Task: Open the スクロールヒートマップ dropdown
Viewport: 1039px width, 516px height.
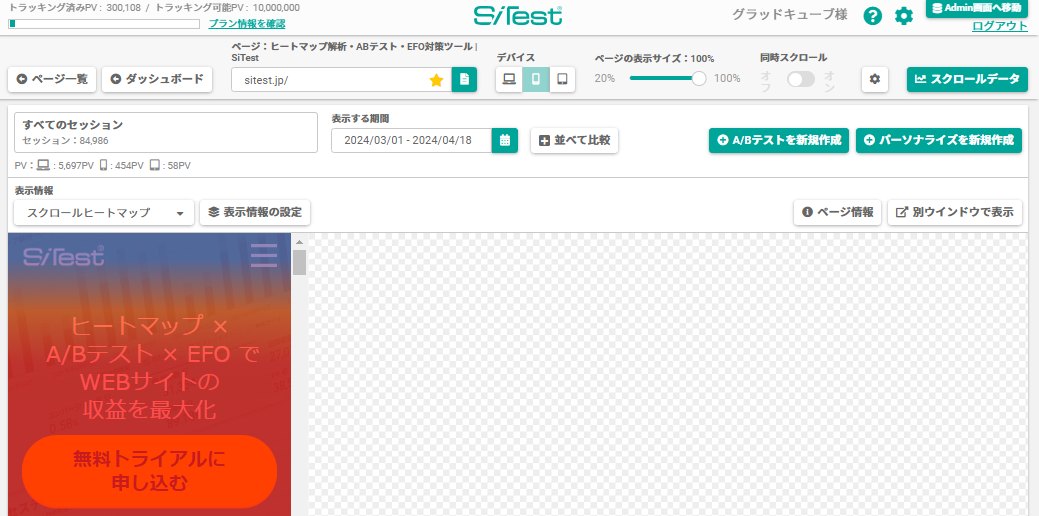Action: tap(104, 213)
